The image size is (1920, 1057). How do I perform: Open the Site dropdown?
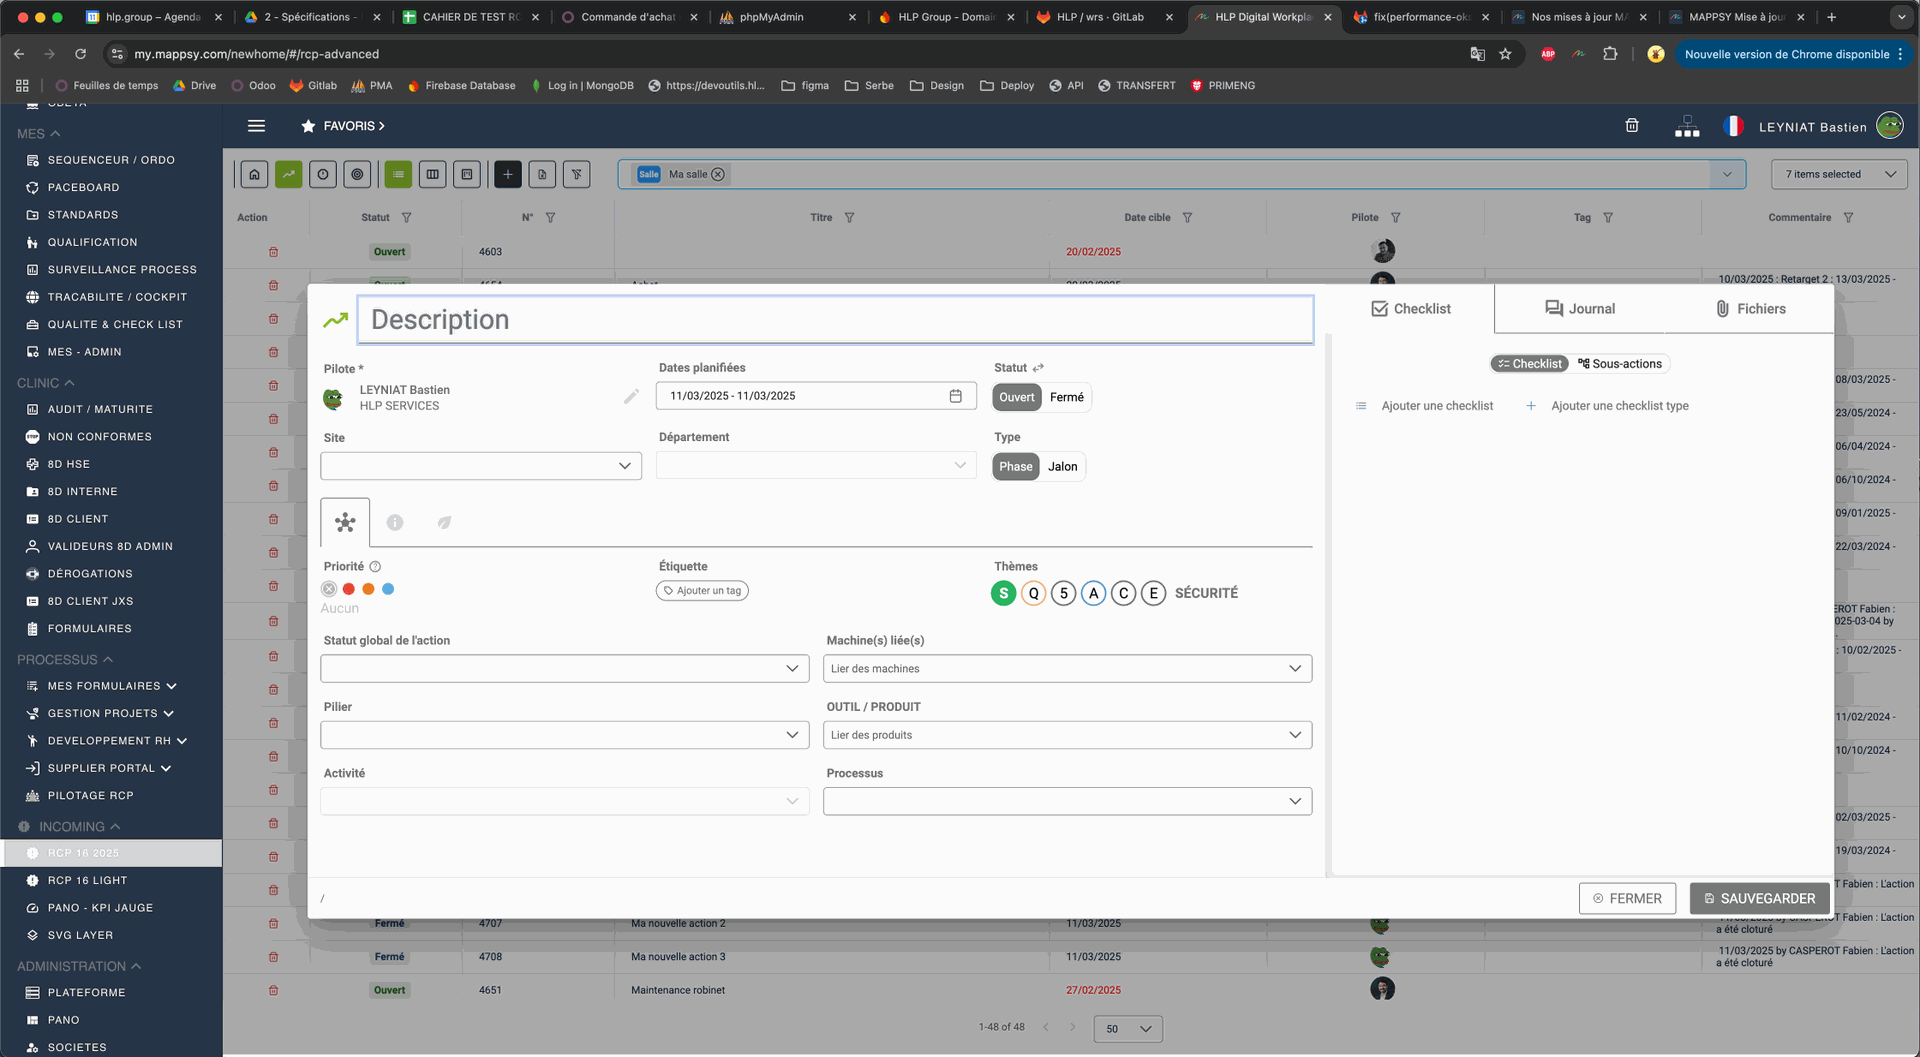click(x=481, y=466)
